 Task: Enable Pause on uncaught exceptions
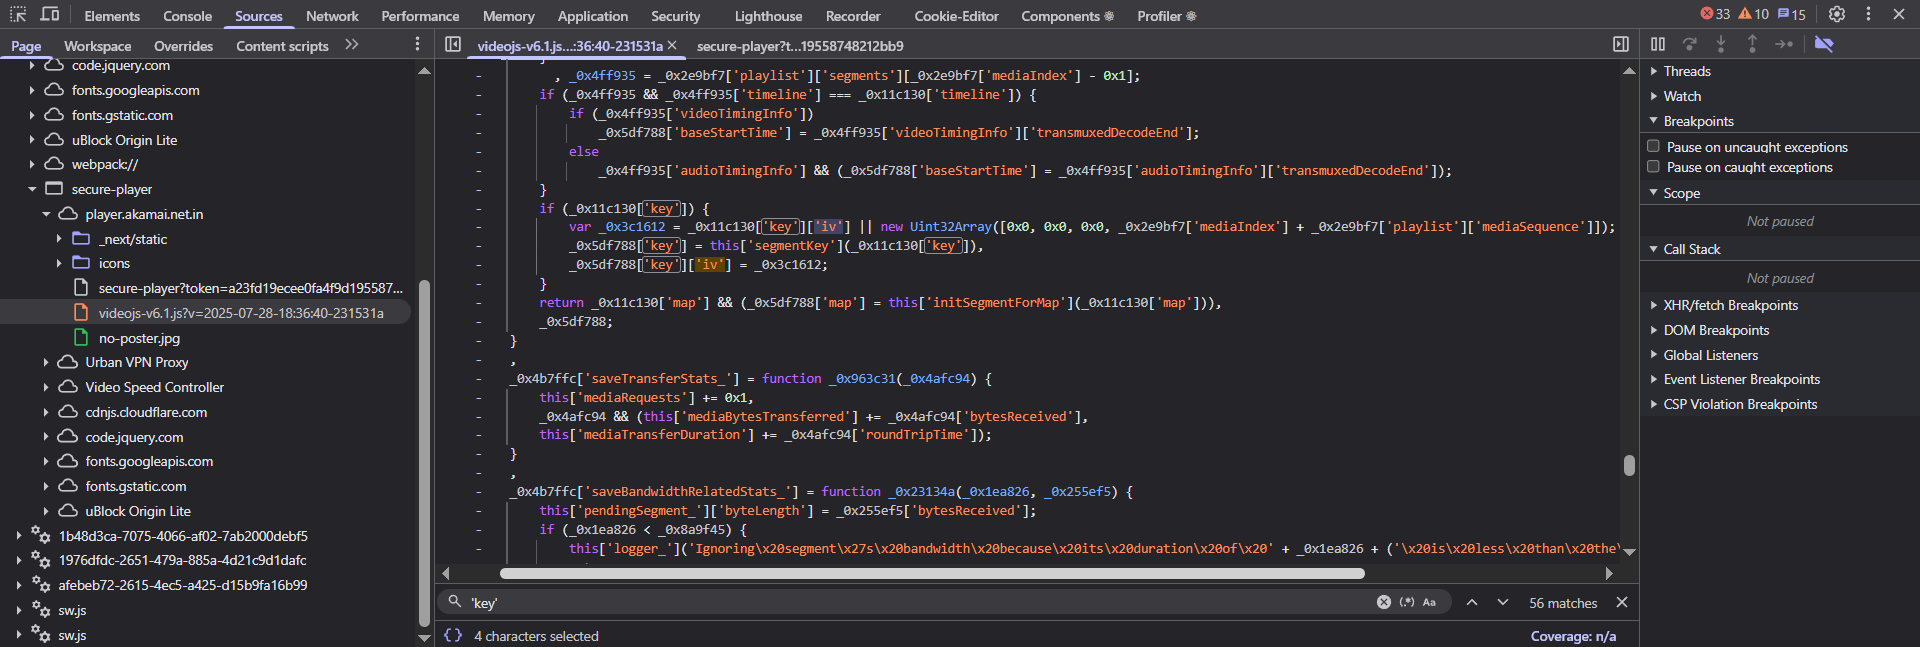[x=1654, y=146]
